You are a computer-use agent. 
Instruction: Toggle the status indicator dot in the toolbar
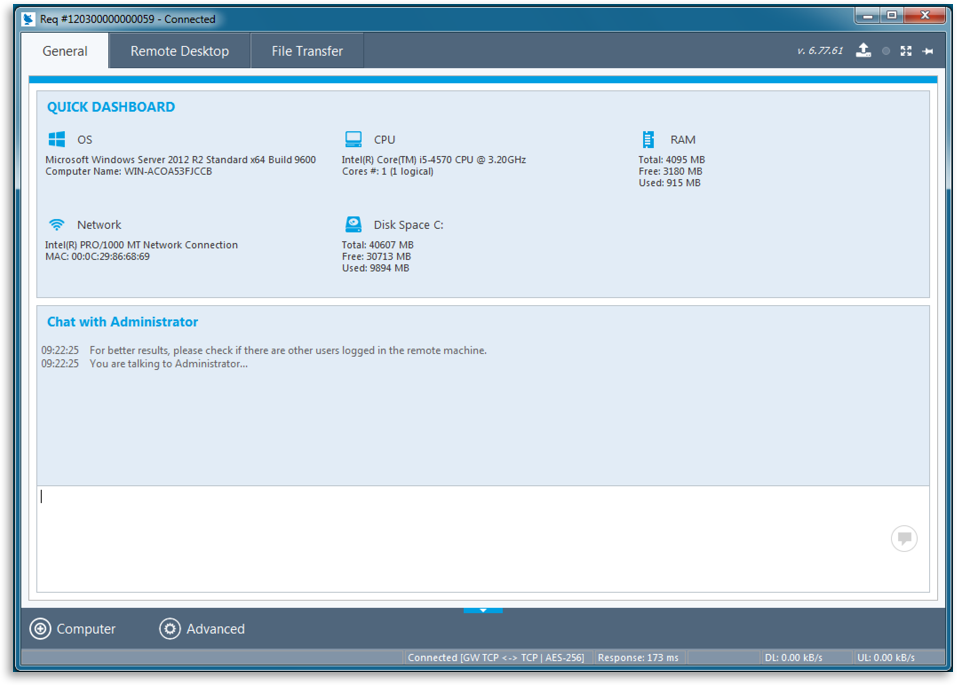pyautogui.click(x=885, y=49)
